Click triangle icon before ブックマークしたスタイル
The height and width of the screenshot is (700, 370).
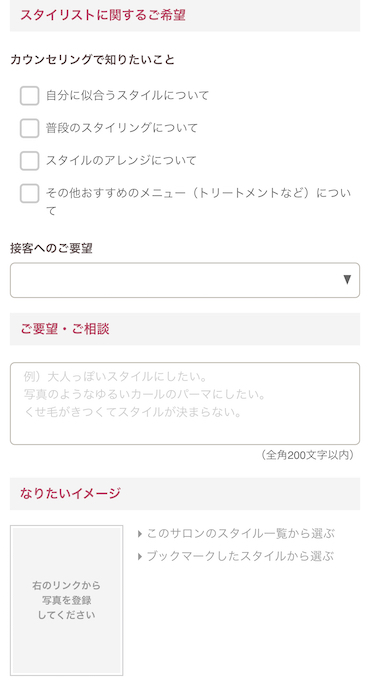point(140,557)
